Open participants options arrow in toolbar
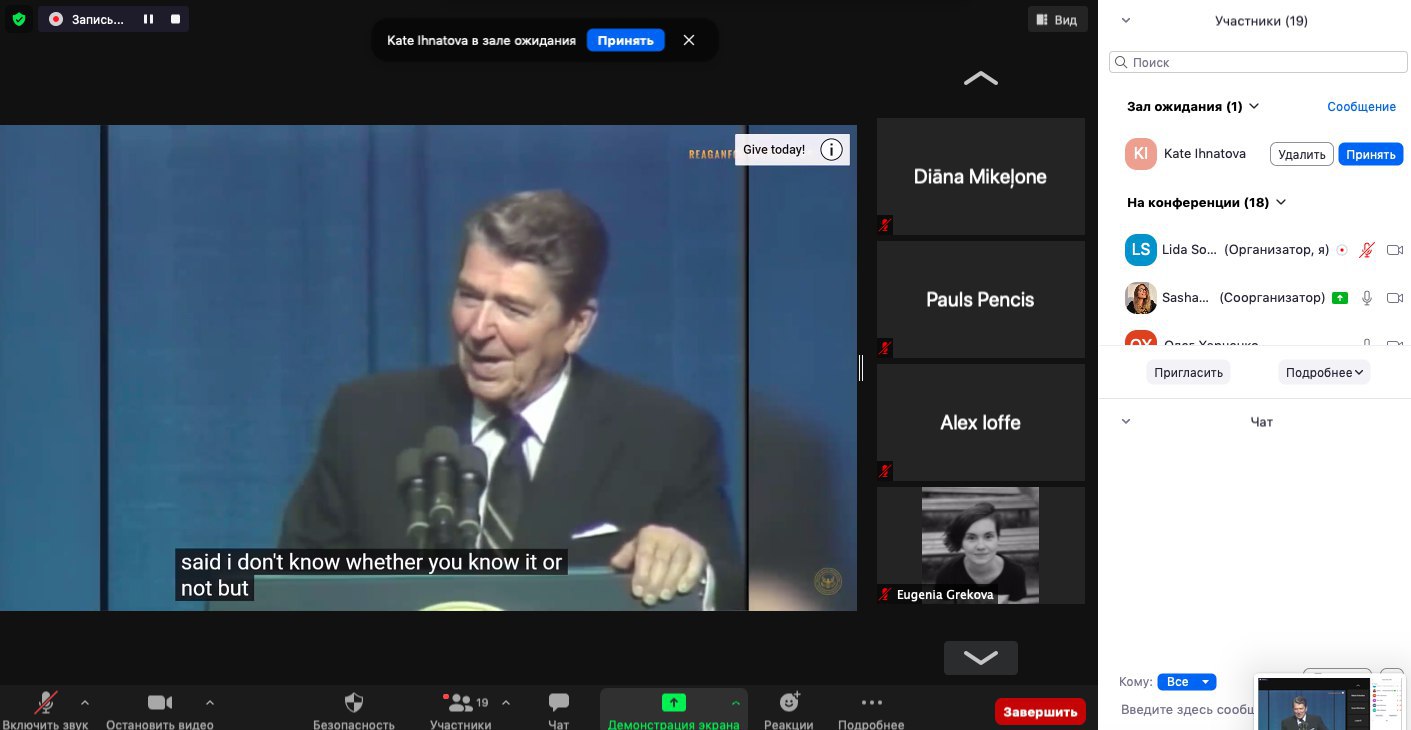1411x730 pixels. [x=505, y=702]
